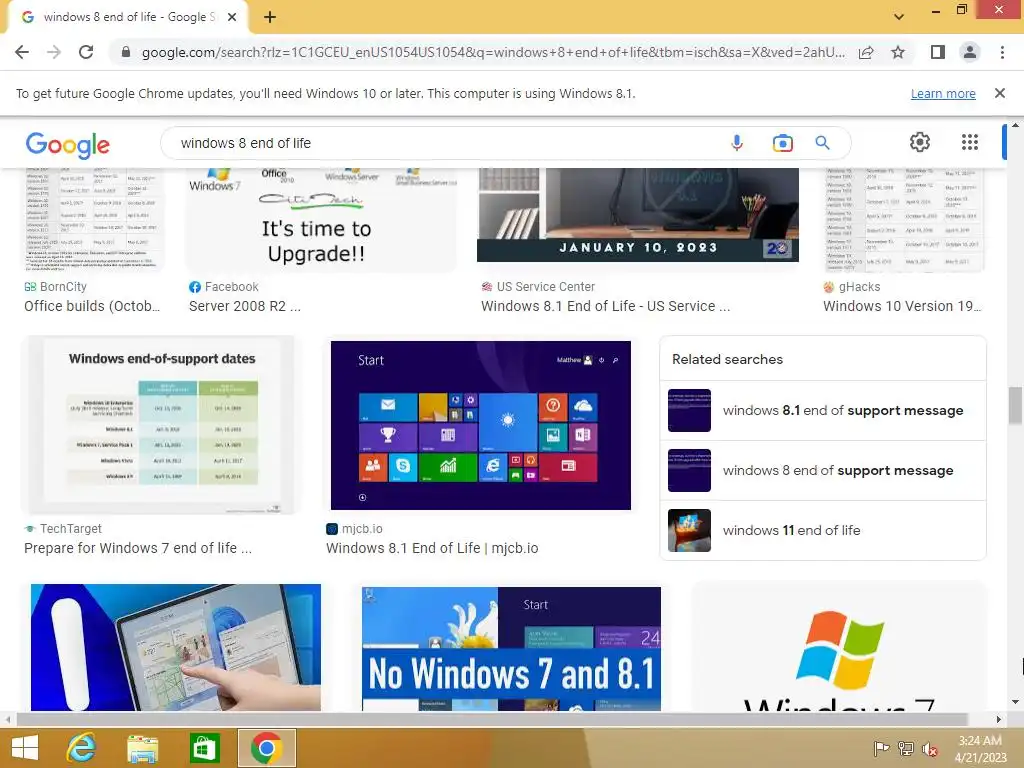Click 'Windows 10 Version 19...' title

click(902, 306)
